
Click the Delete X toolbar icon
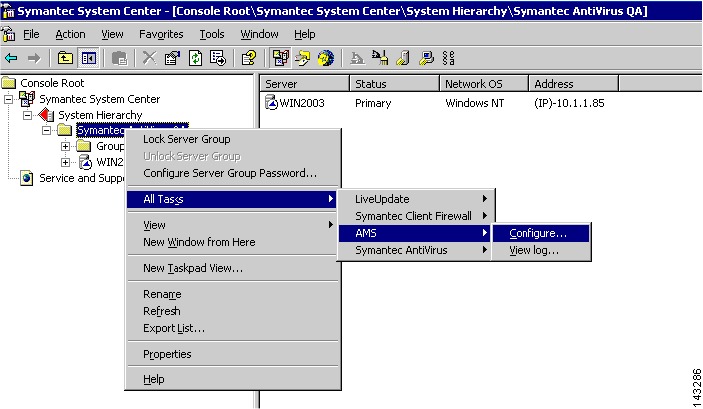tap(149, 58)
